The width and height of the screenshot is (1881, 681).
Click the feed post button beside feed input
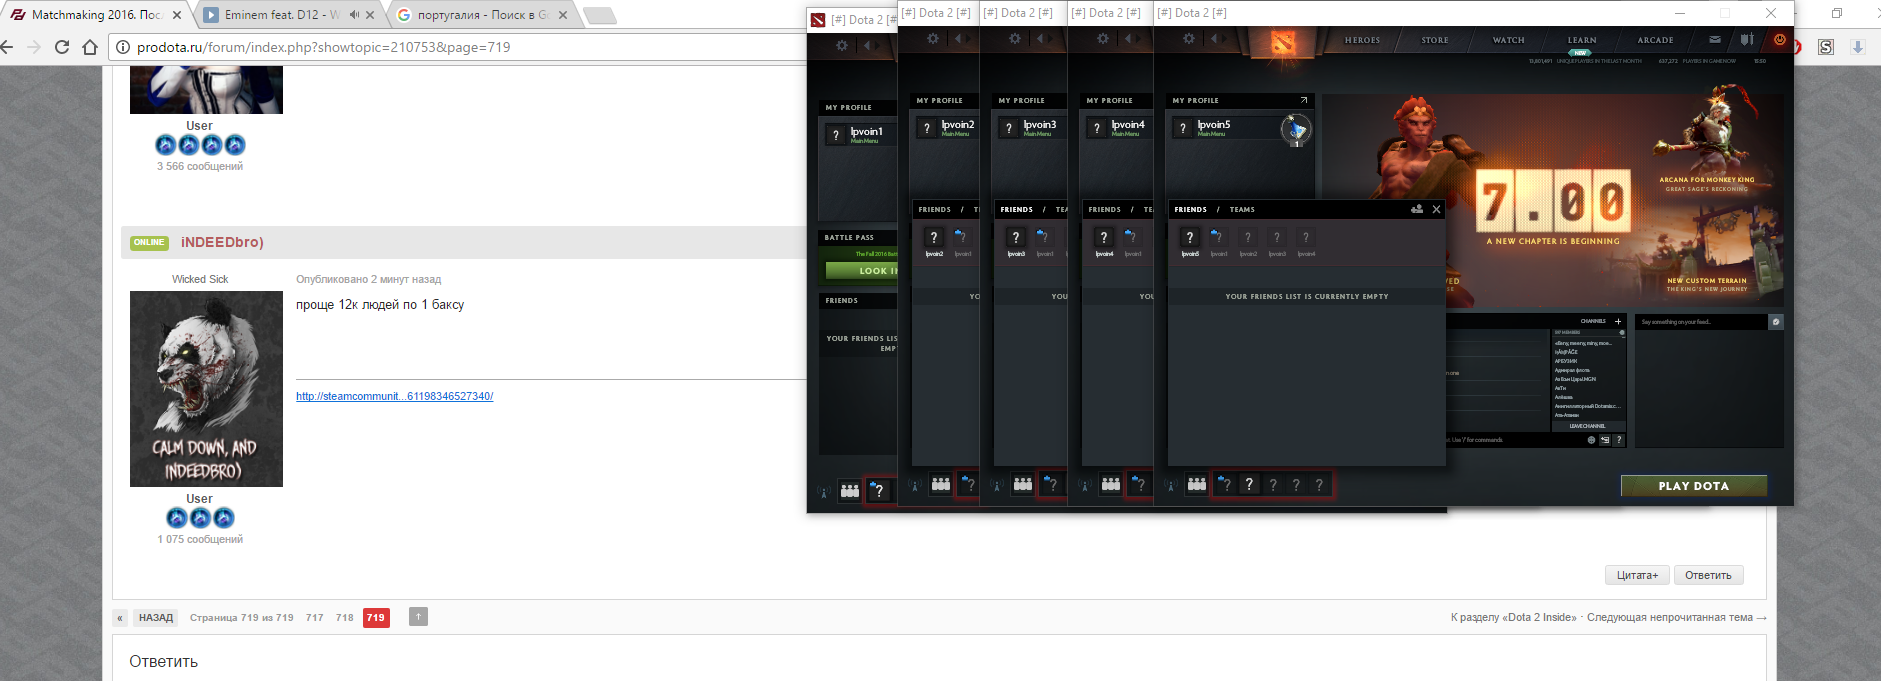1776,322
